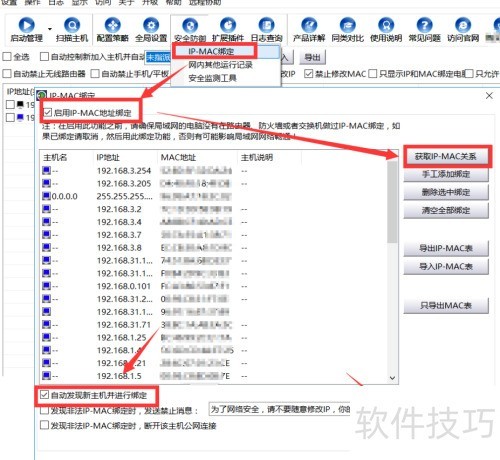Viewport: 500px width, 460px height.
Task: Open 全局设置 global settings icon
Action: (x=151, y=25)
